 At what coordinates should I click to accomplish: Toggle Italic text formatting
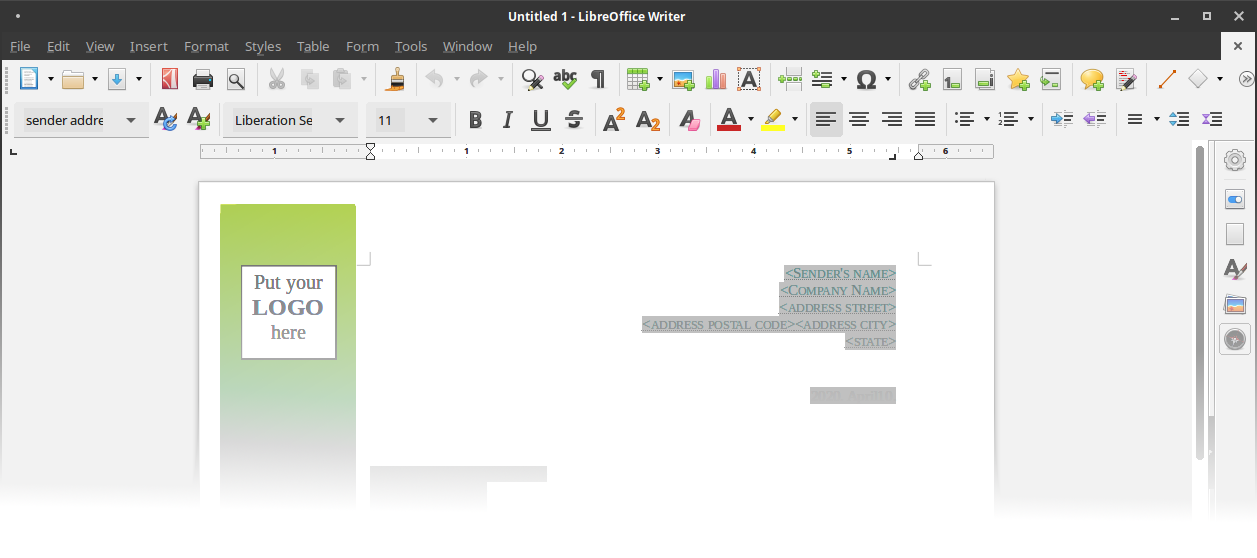point(507,120)
